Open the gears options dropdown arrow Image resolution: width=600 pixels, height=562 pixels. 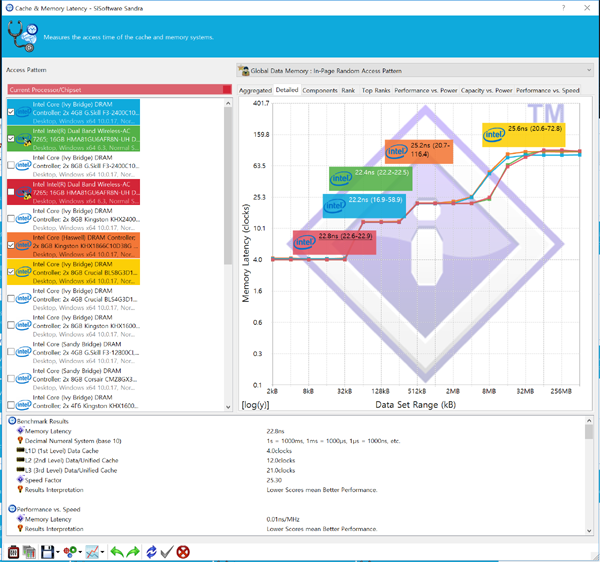(80, 552)
